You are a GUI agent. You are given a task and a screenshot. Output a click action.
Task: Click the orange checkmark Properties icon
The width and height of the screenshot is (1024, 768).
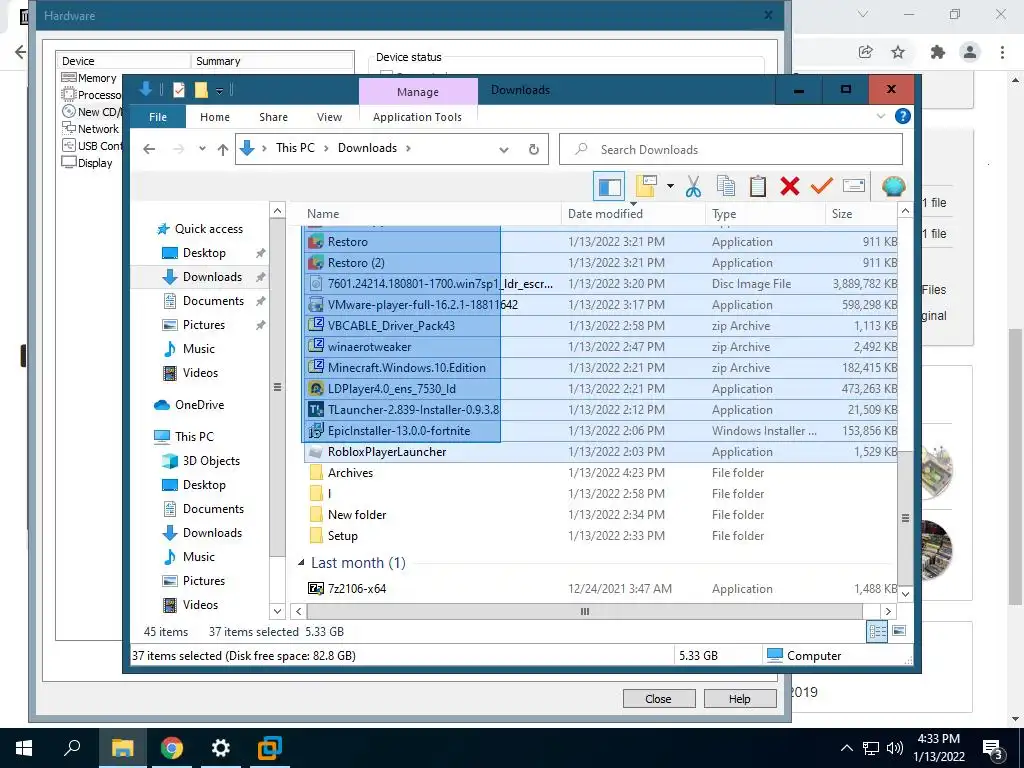coord(822,187)
